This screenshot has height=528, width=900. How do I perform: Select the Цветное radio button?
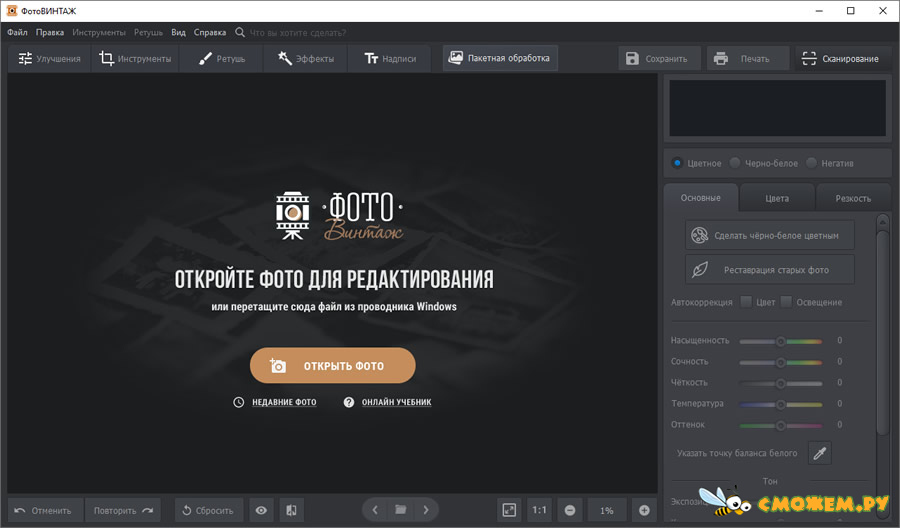pos(677,163)
